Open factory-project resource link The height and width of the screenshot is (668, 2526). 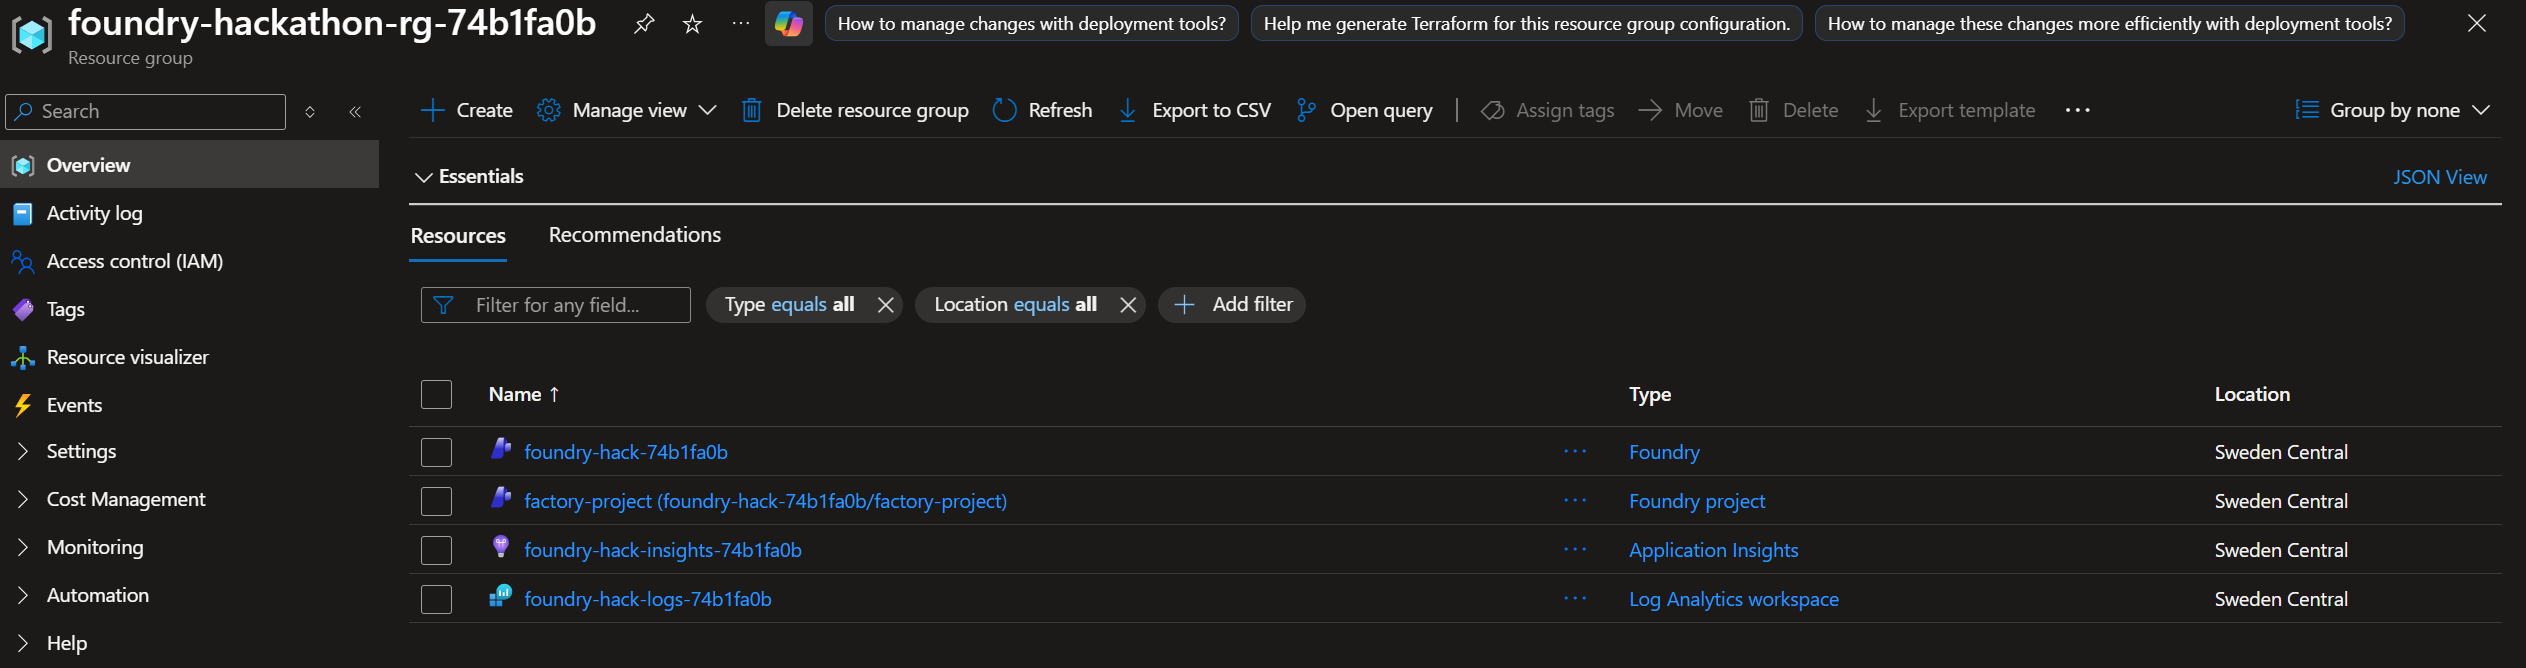click(x=765, y=501)
